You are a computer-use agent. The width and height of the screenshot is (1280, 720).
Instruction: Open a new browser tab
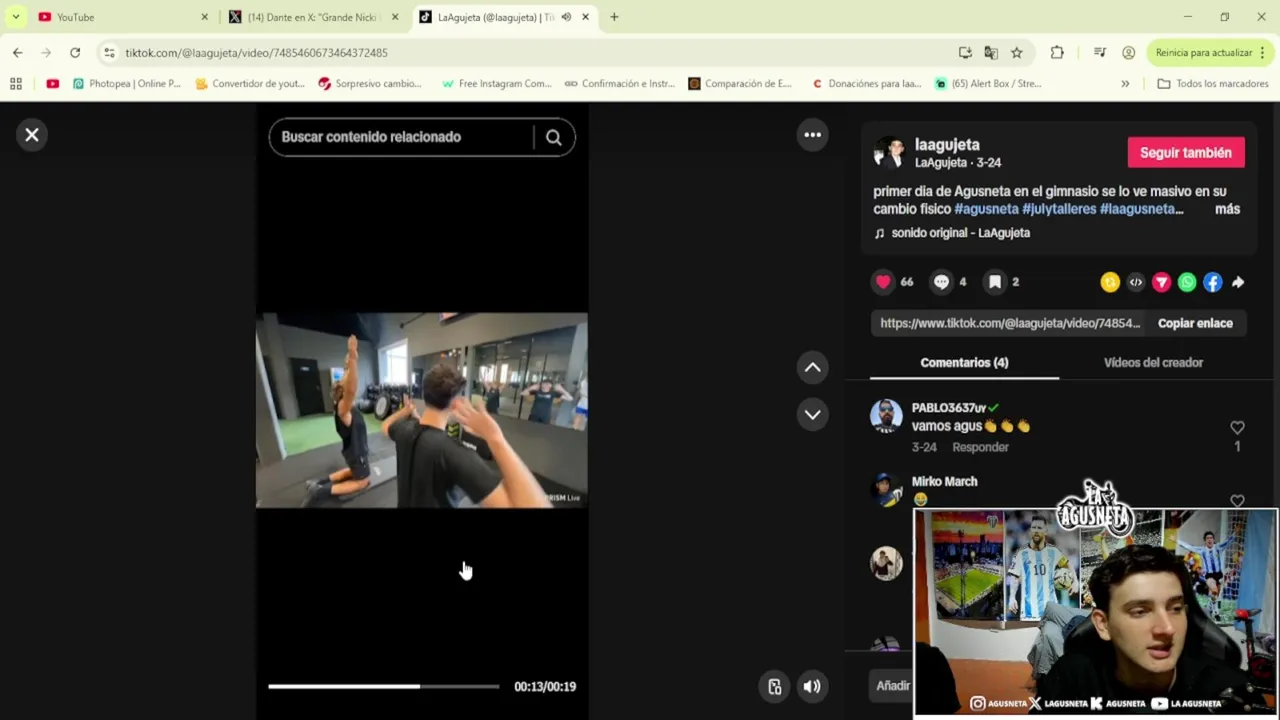pos(614,17)
